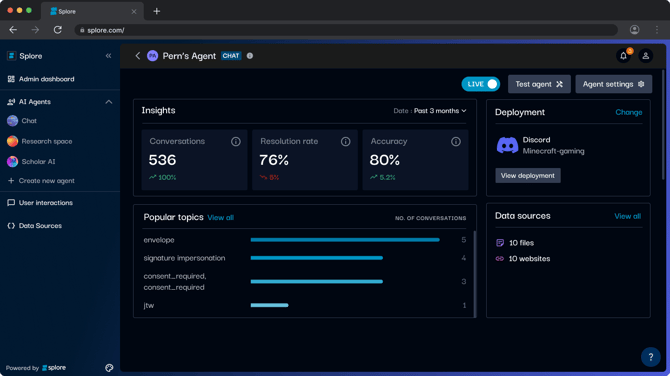
Task: Collapse the AI Agents section
Action: [x=109, y=102]
